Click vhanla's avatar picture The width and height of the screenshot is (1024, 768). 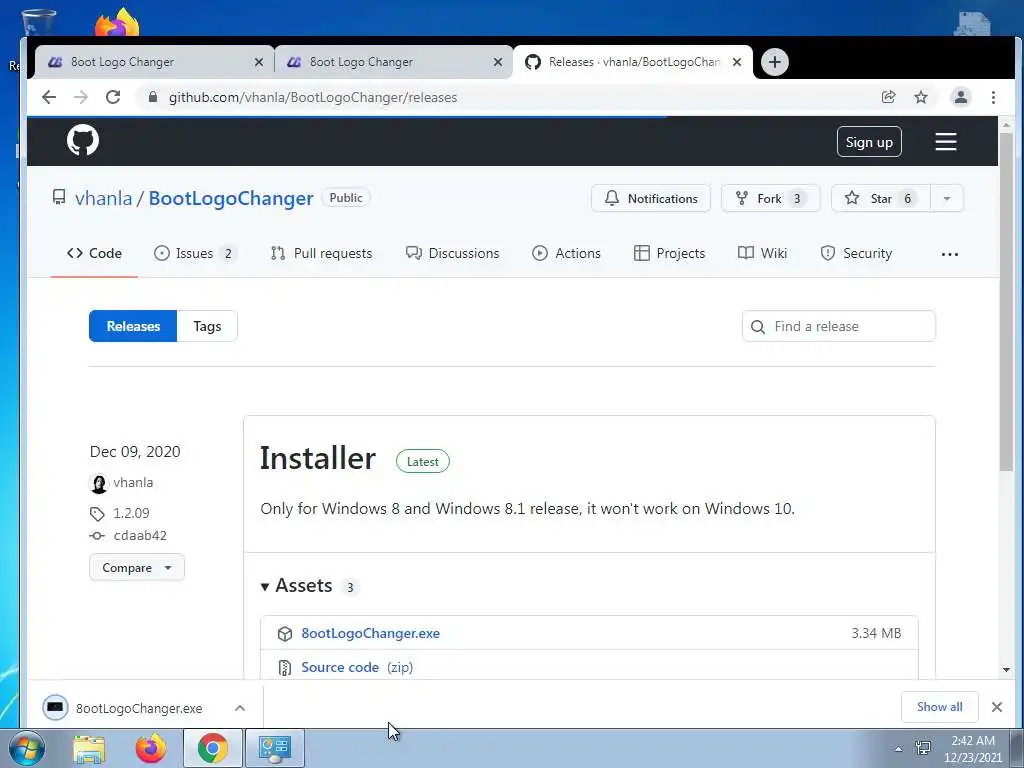click(x=99, y=483)
